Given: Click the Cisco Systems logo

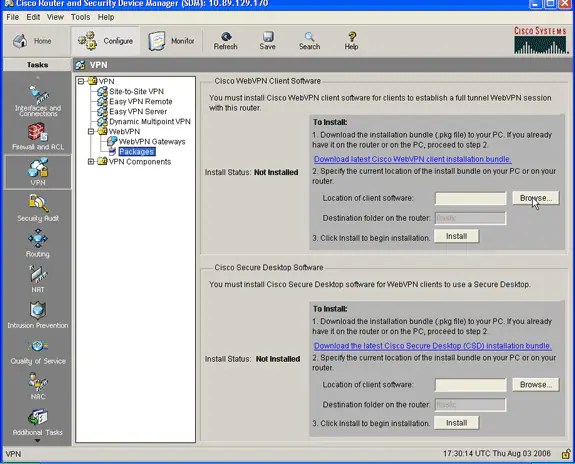Looking at the screenshot, I should [540, 40].
